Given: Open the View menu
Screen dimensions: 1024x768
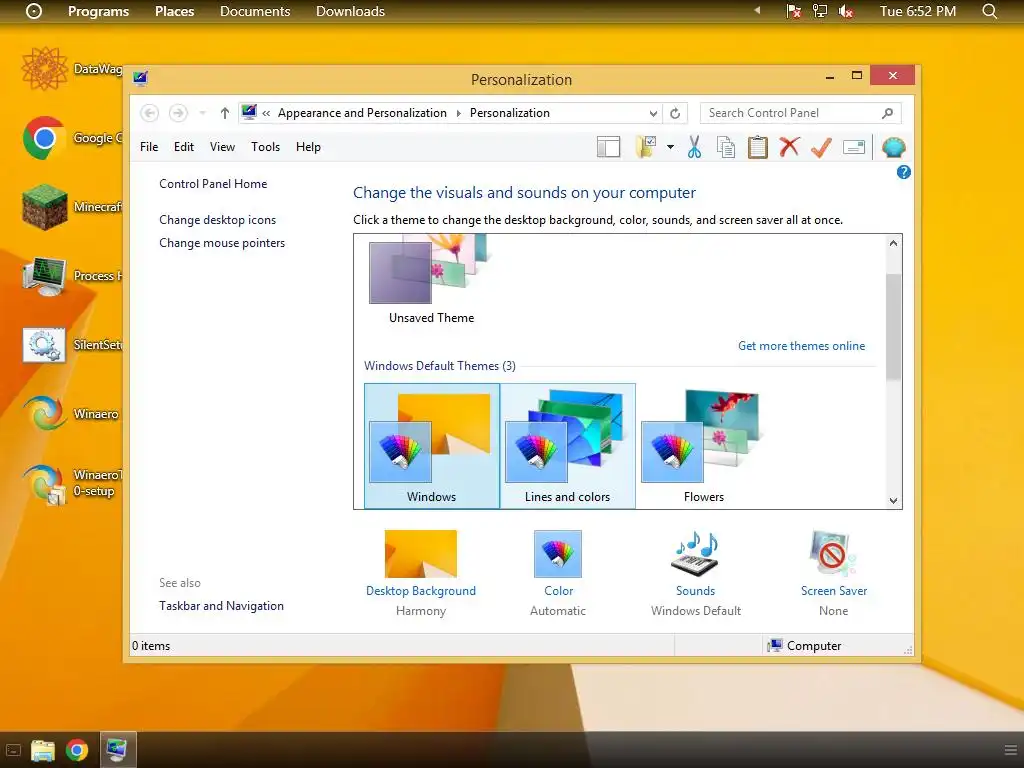Looking at the screenshot, I should [x=222, y=147].
